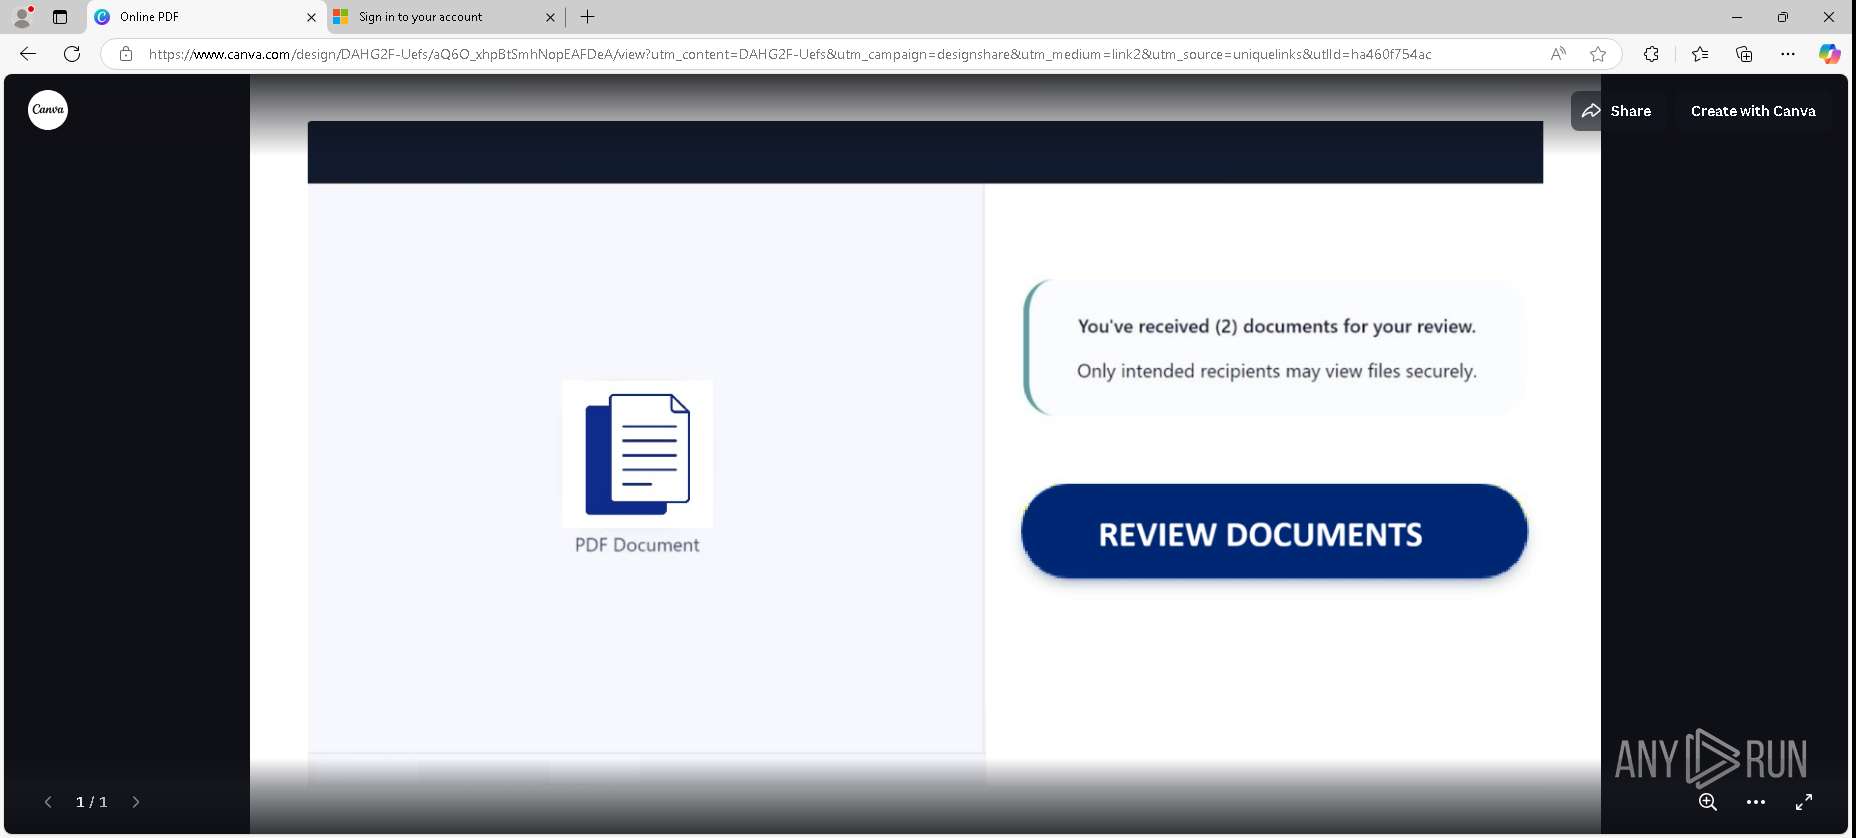Open tab actions menu
The image size is (1856, 838).
point(60,17)
